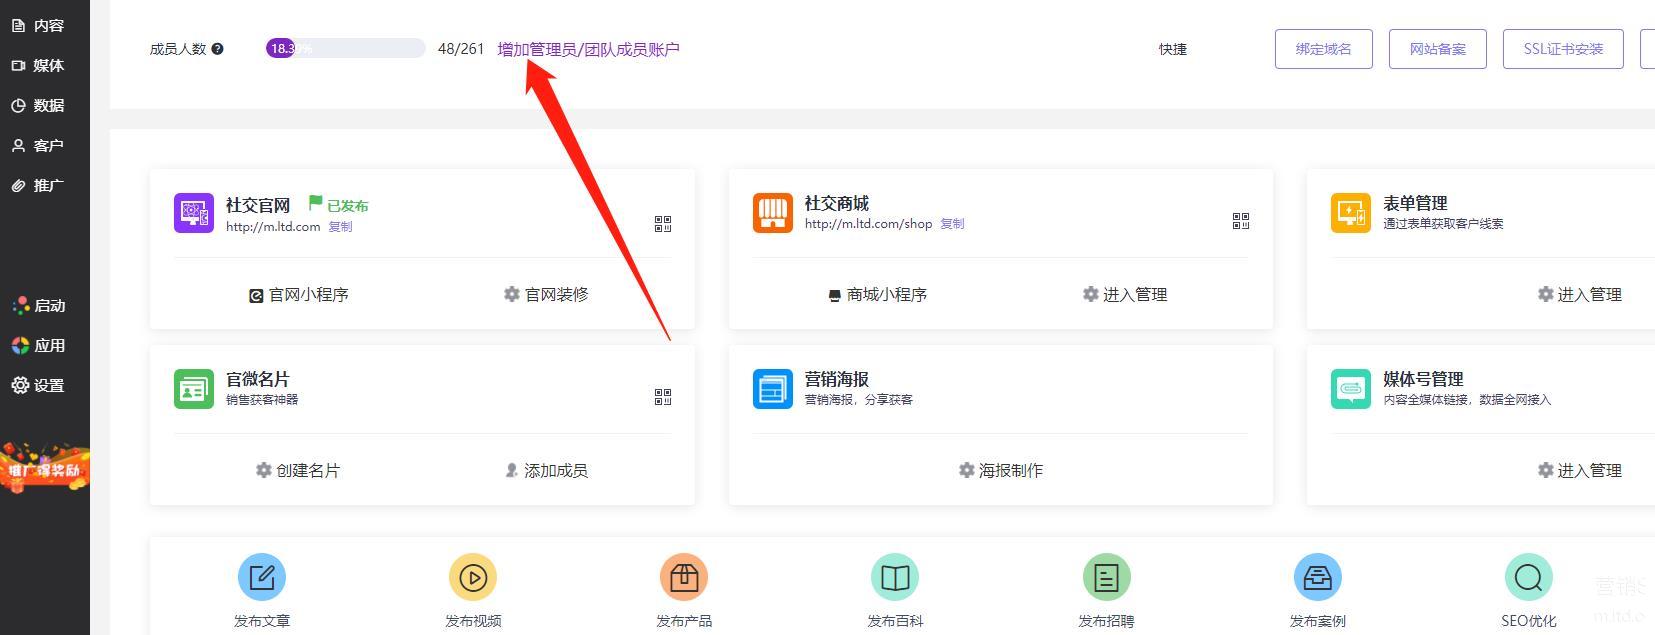1655x635 pixels.
Task: Click the member count progress bar
Action: (x=345, y=48)
